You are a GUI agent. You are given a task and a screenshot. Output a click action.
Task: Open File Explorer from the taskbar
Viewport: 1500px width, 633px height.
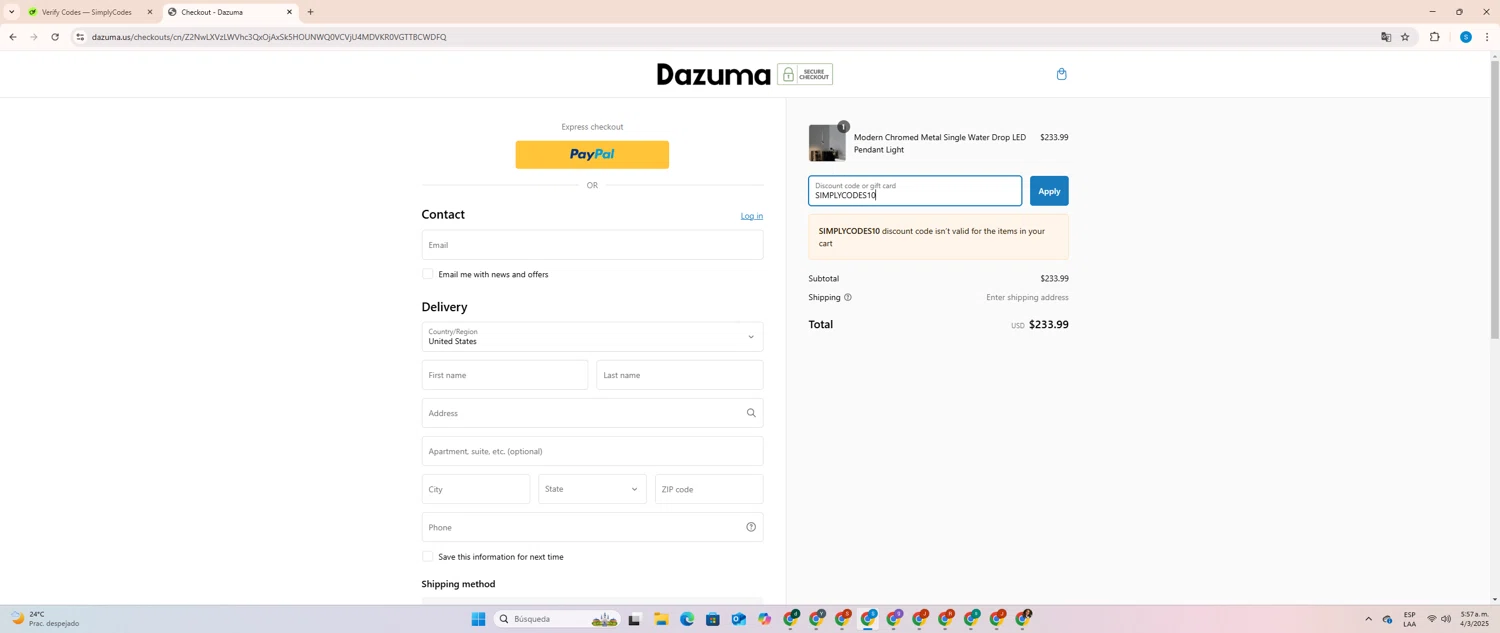(661, 620)
